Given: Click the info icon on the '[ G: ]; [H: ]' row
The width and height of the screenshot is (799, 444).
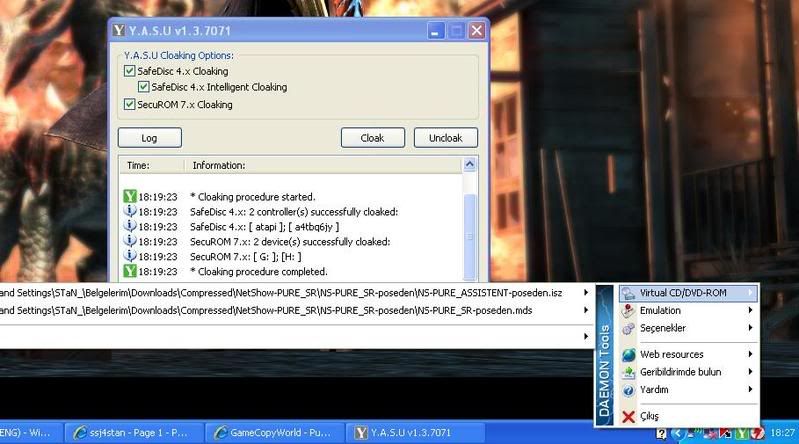Looking at the screenshot, I should click(130, 255).
